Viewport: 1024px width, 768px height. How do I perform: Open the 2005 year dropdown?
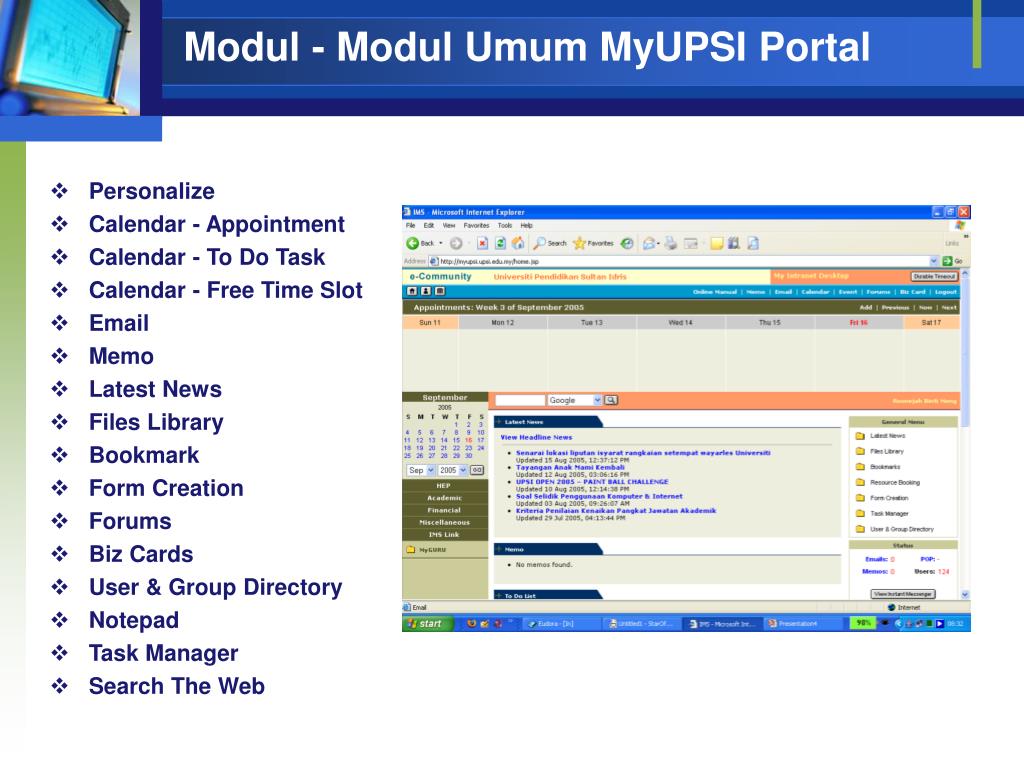point(463,470)
